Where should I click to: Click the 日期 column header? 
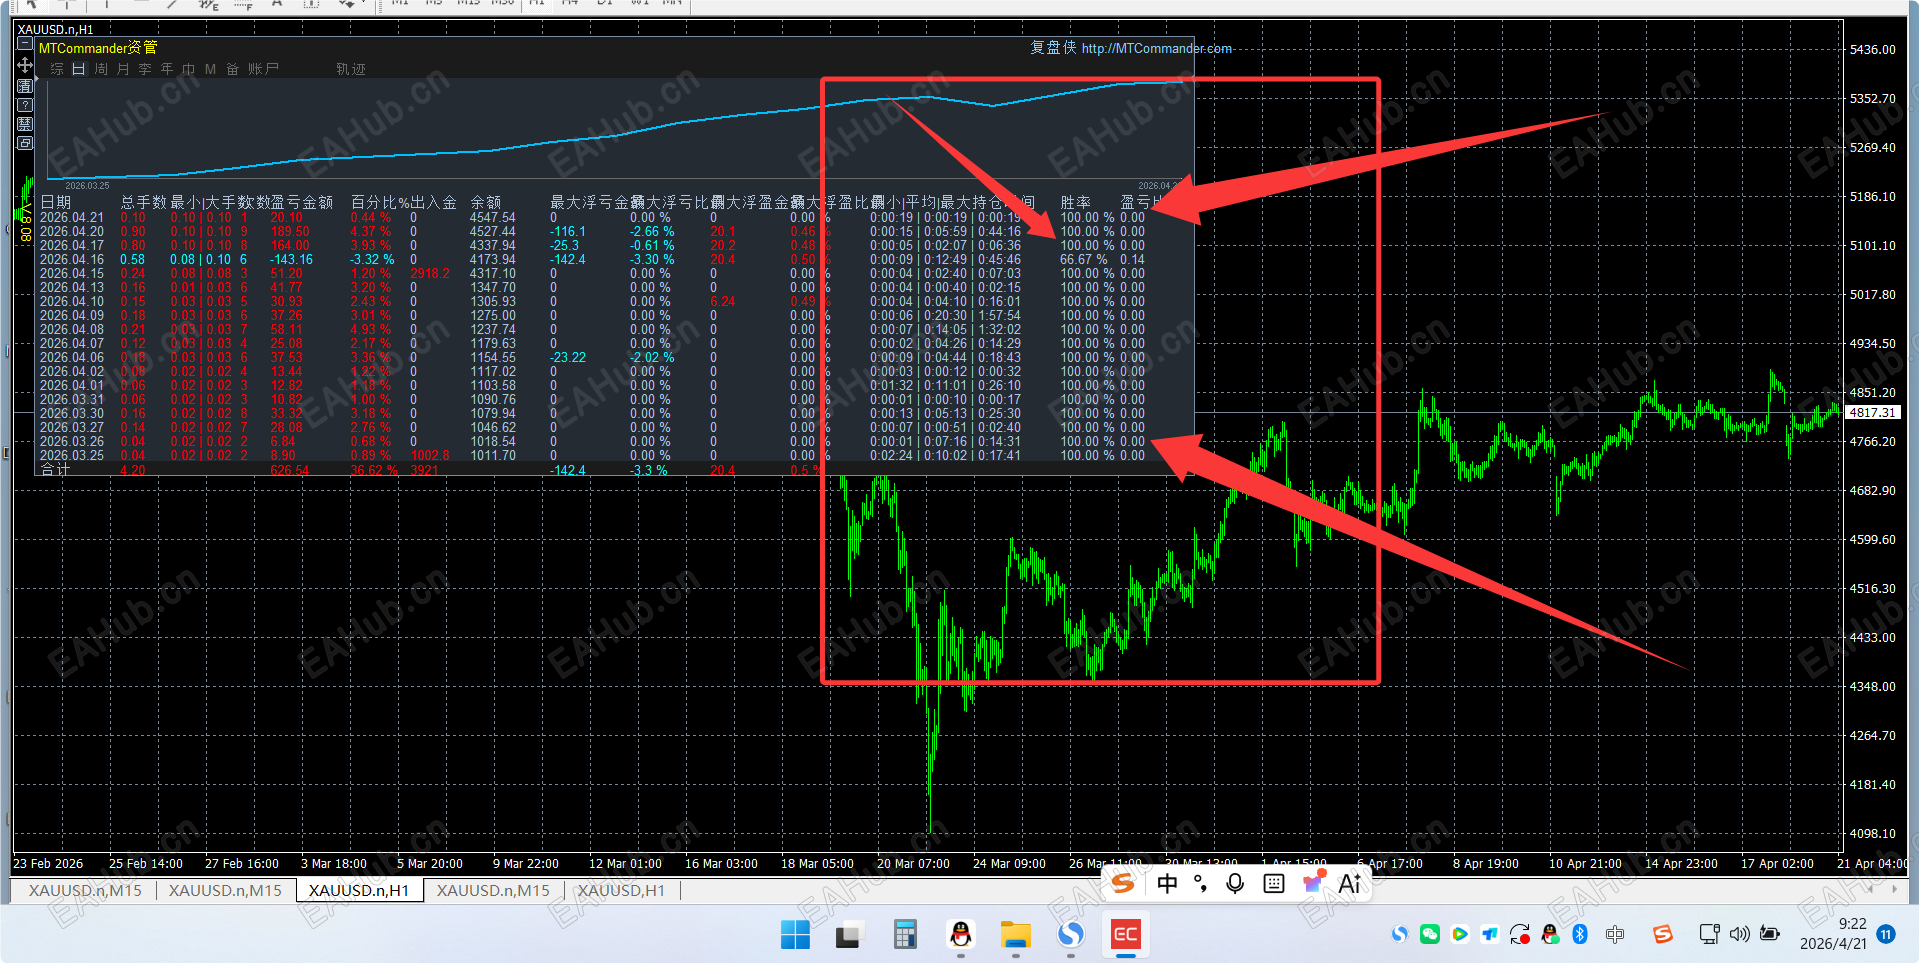56,202
